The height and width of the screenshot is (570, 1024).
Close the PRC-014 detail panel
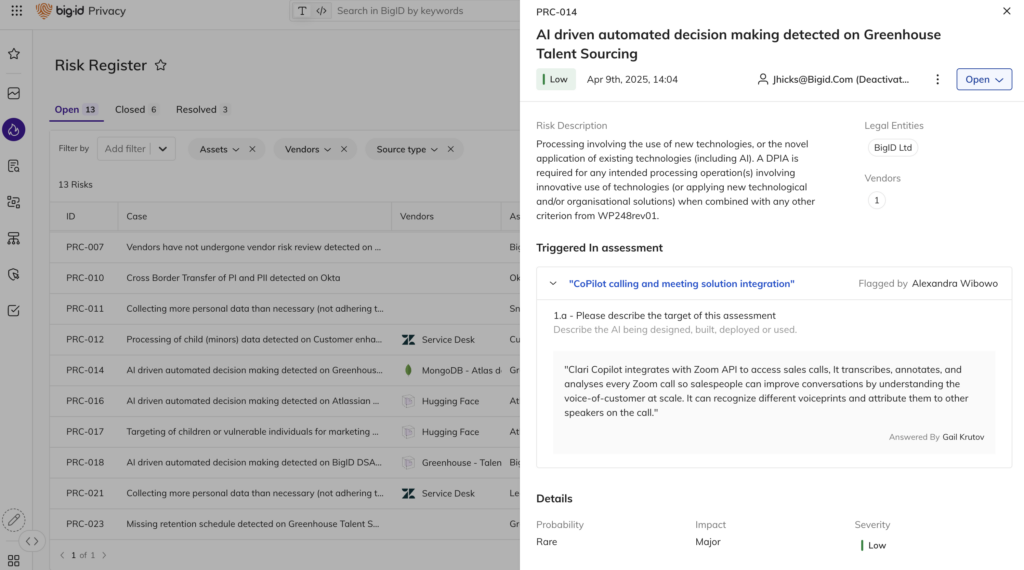1006,11
